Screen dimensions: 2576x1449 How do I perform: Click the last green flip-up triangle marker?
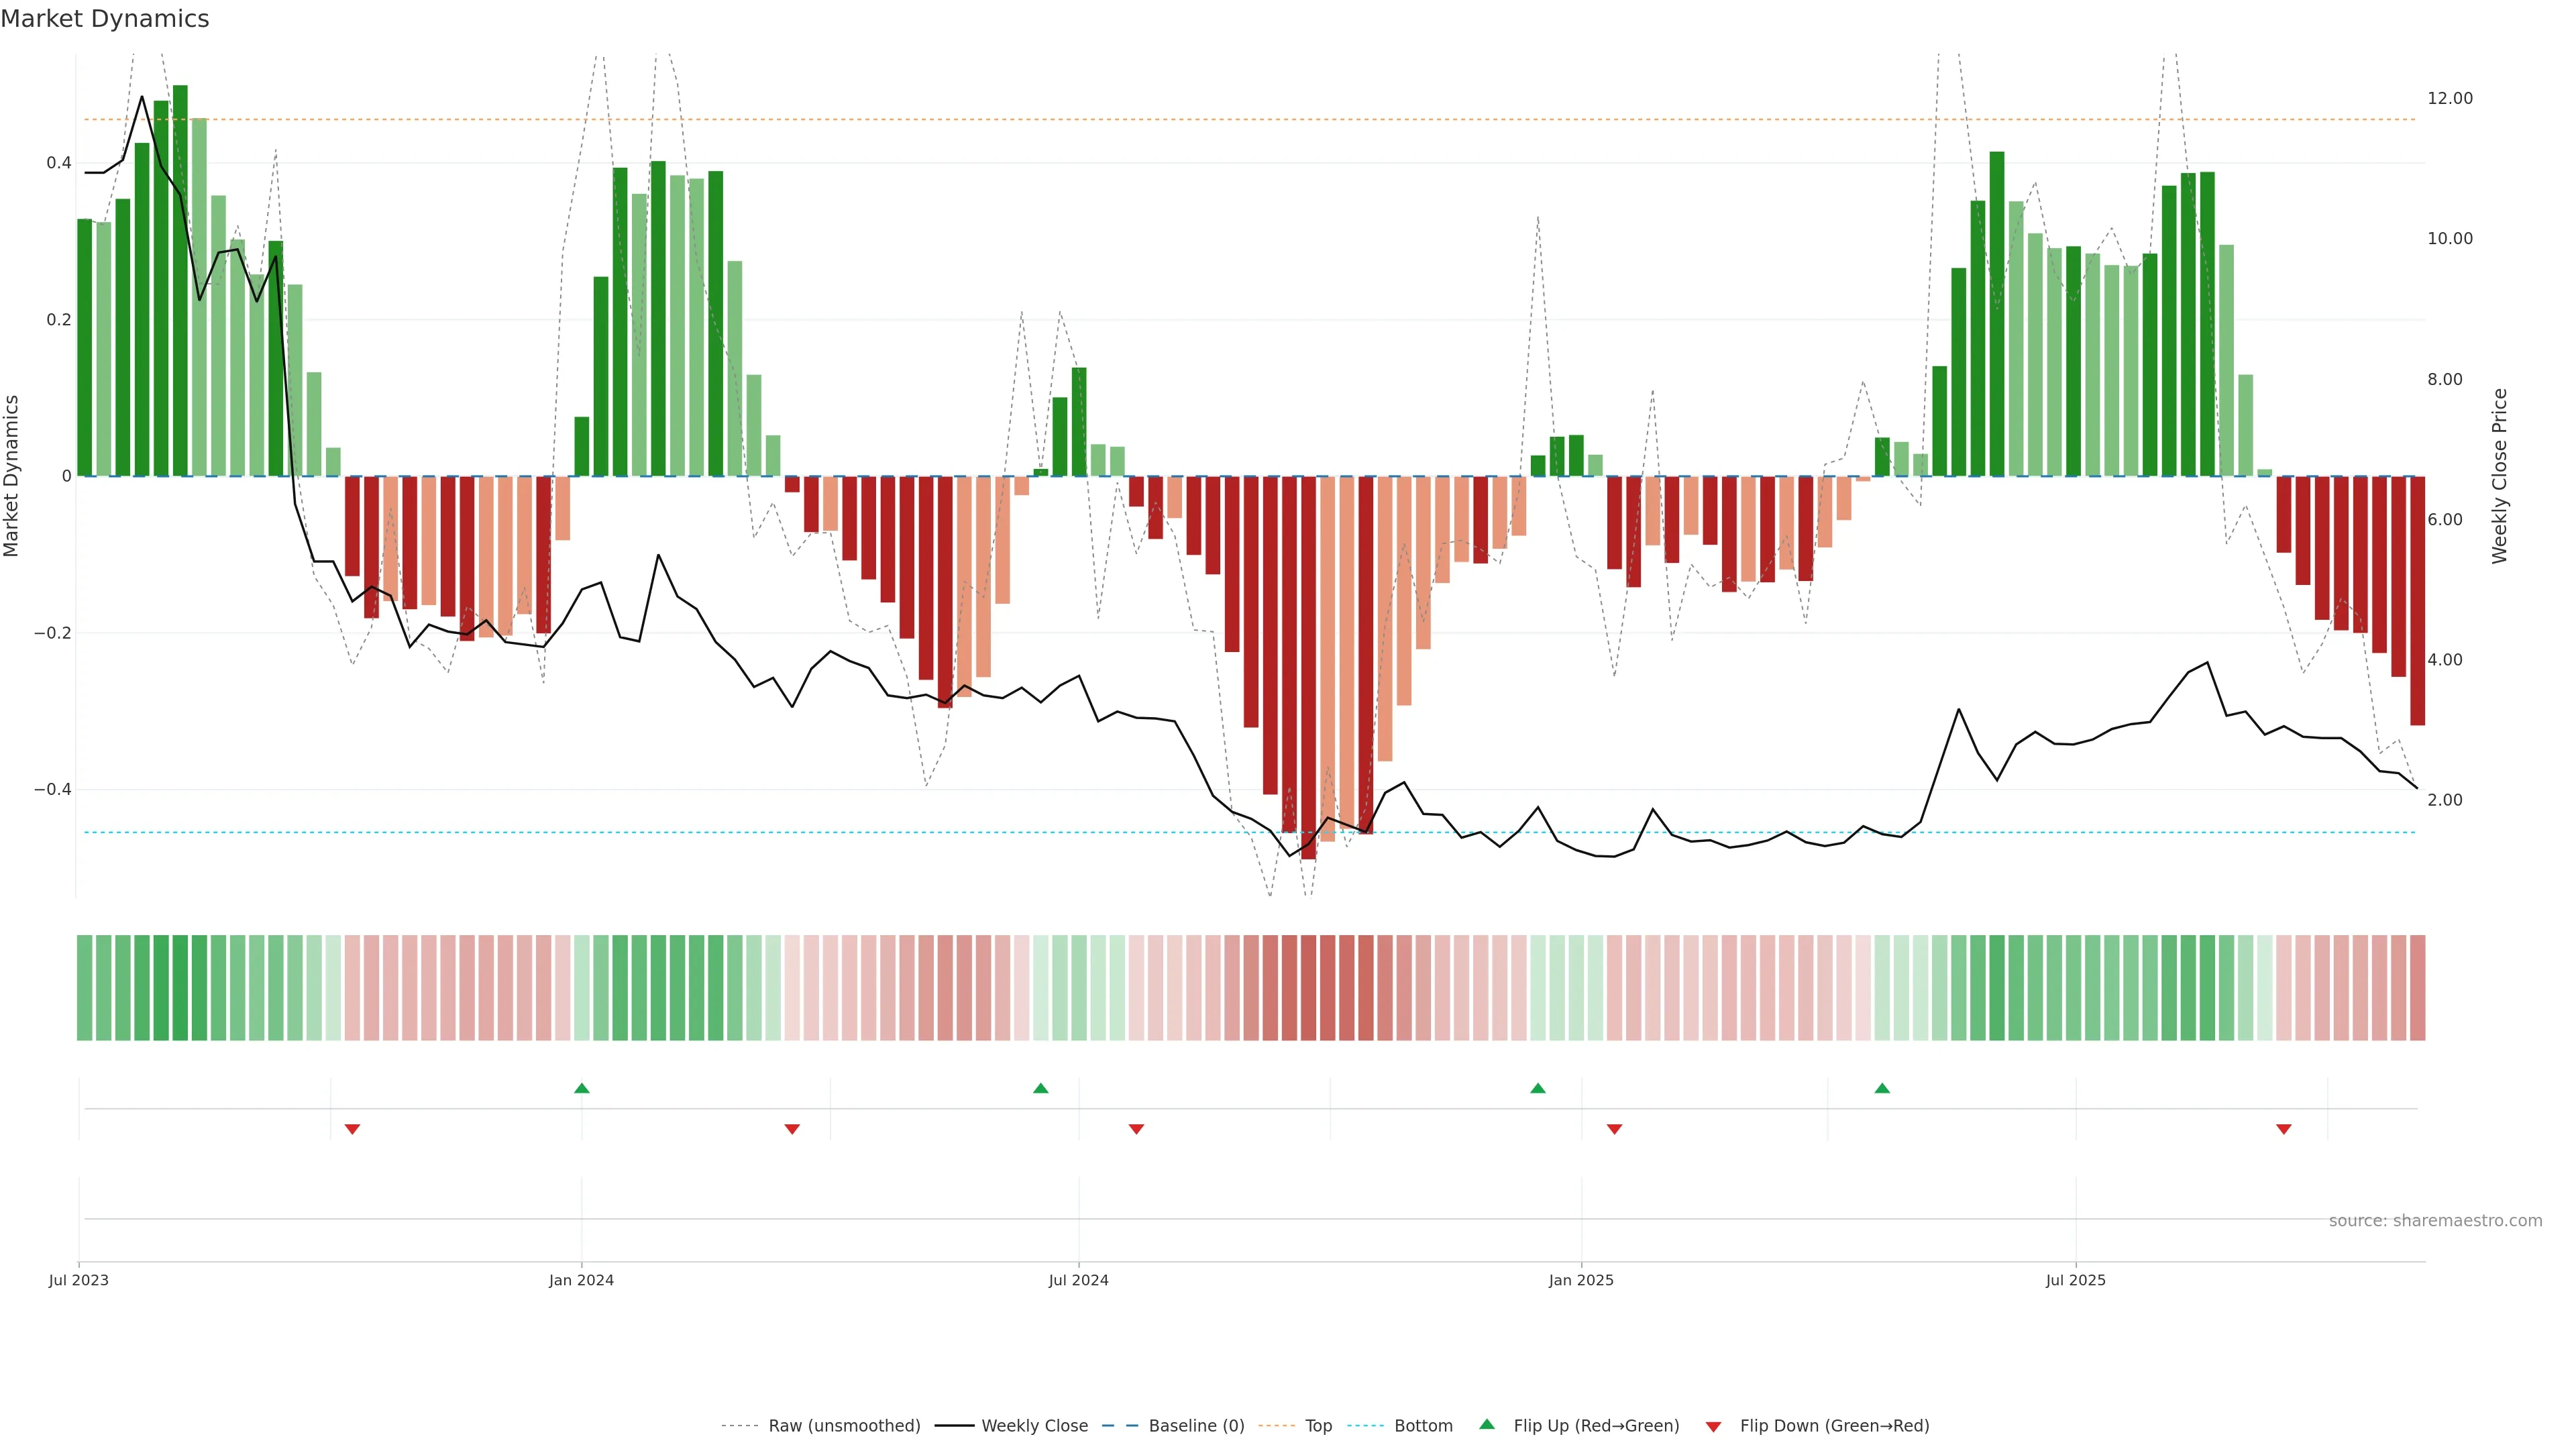point(1882,1088)
